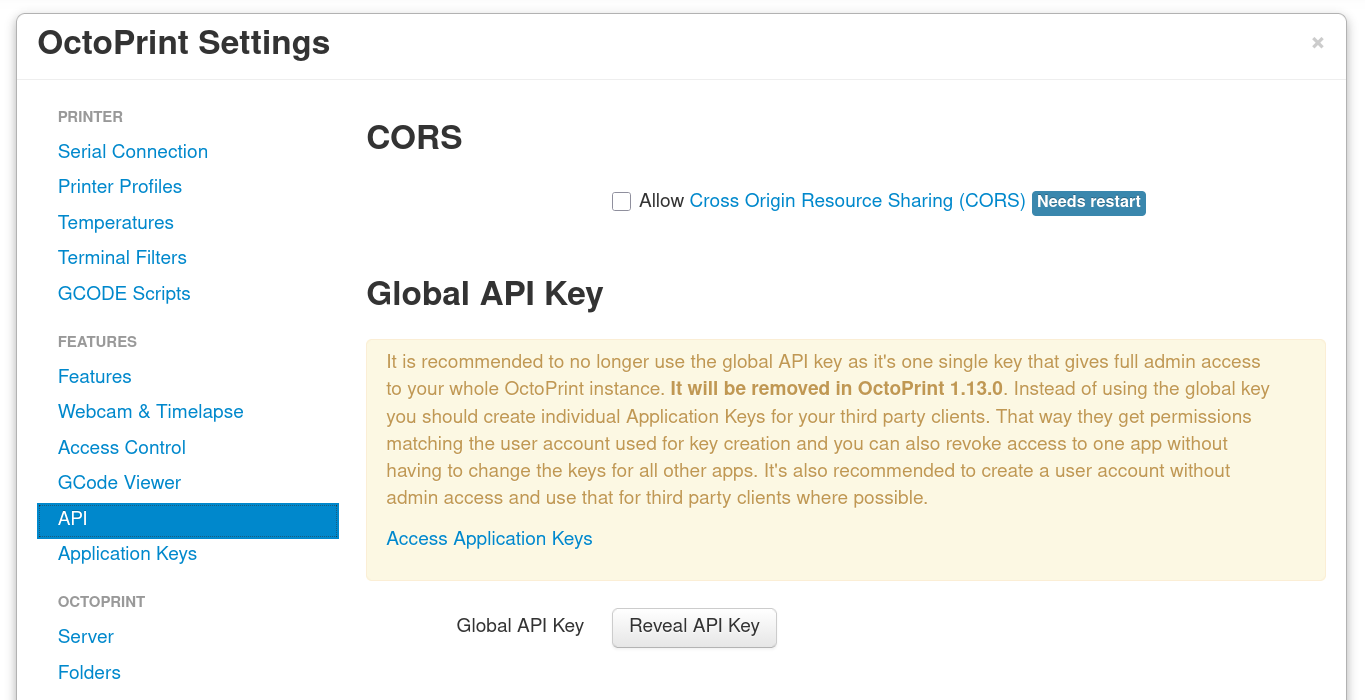
Task: Open the CORS documentation link
Action: (856, 201)
